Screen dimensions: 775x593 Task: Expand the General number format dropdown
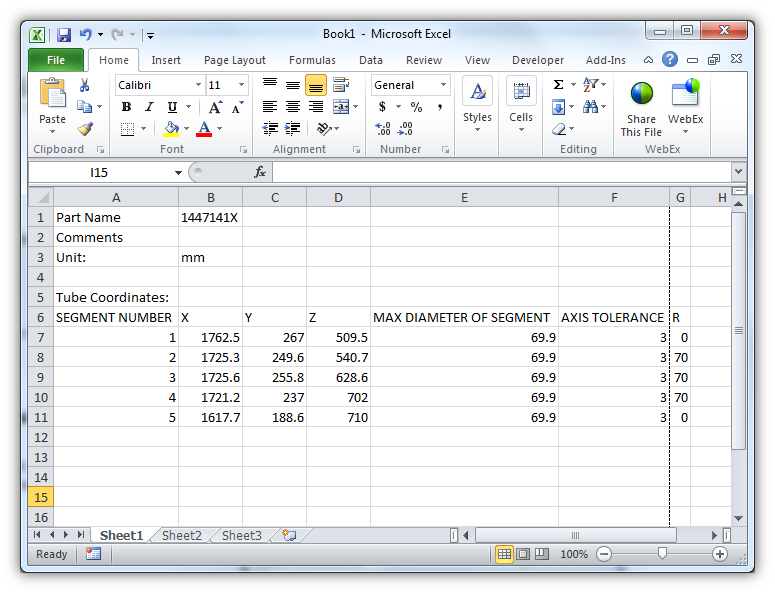pyautogui.click(x=443, y=85)
